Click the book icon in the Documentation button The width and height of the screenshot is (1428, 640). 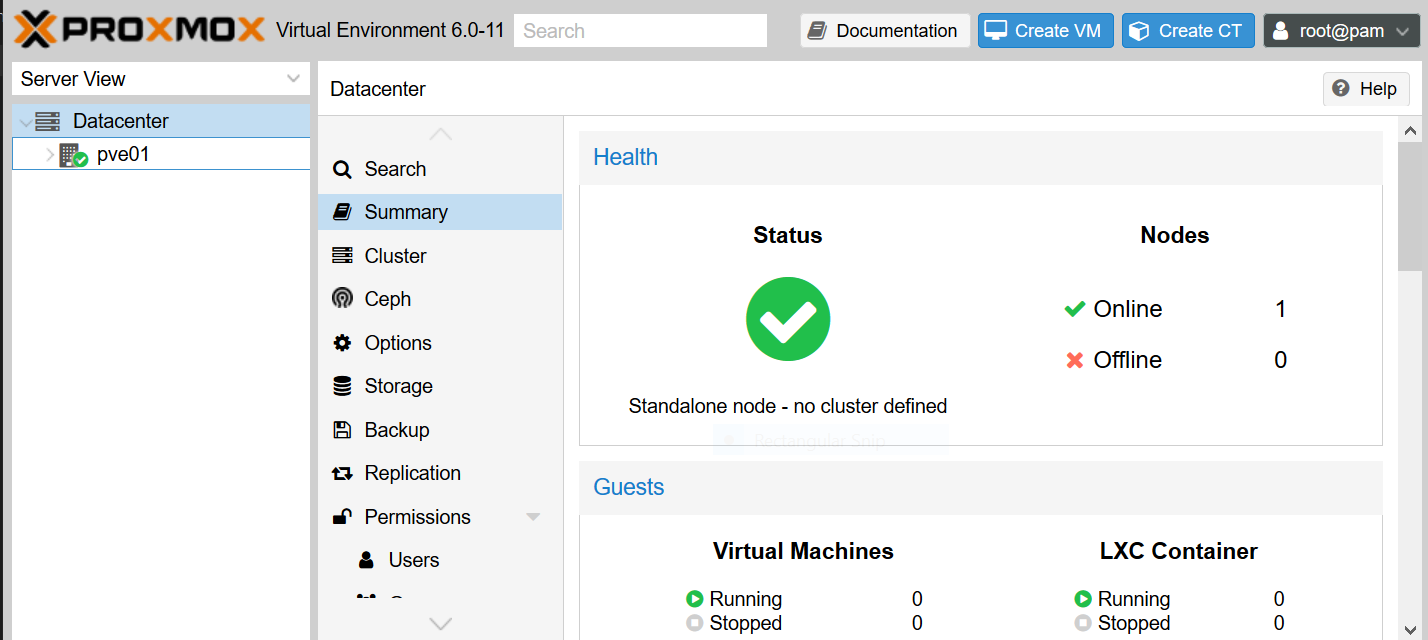click(817, 31)
